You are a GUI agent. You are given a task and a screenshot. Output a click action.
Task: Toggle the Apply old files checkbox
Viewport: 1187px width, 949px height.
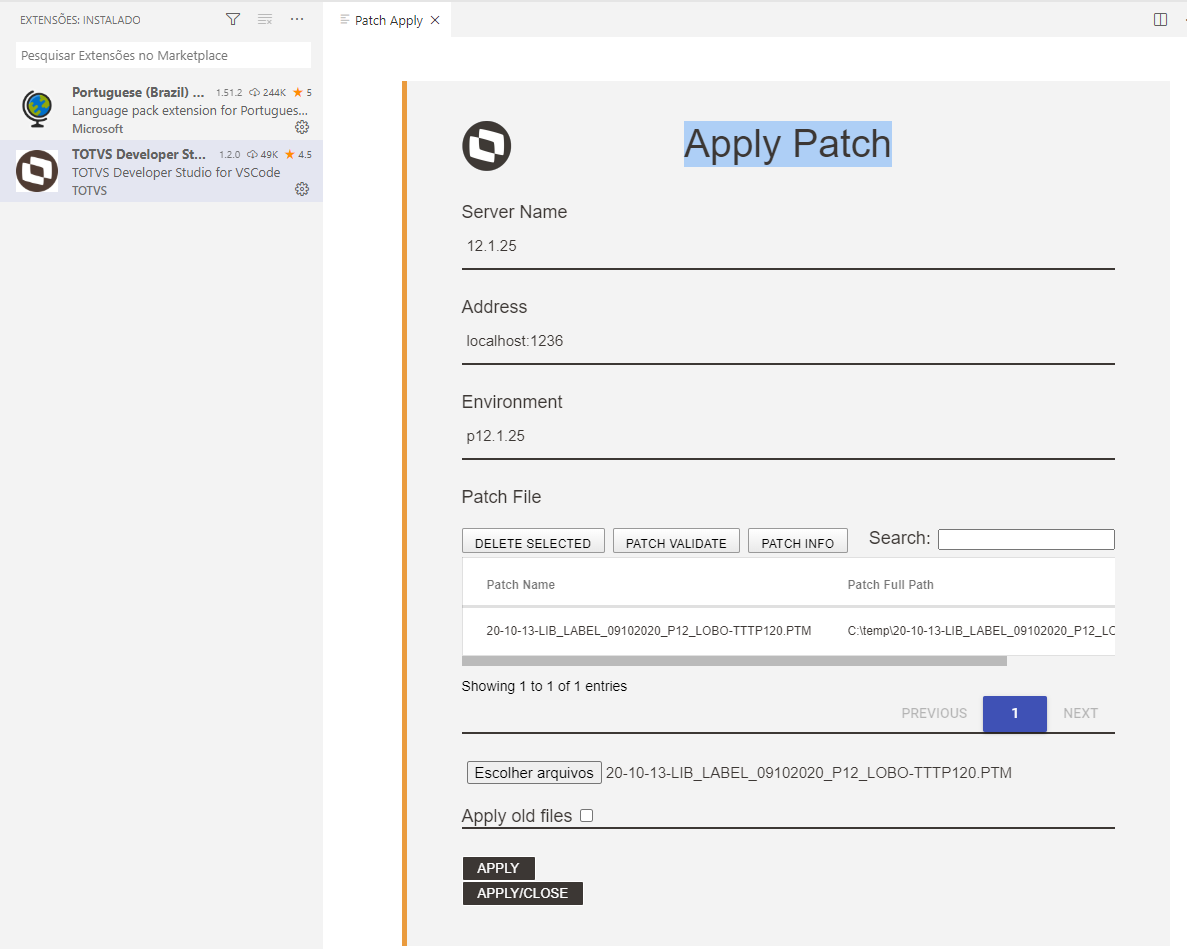pyautogui.click(x=587, y=816)
